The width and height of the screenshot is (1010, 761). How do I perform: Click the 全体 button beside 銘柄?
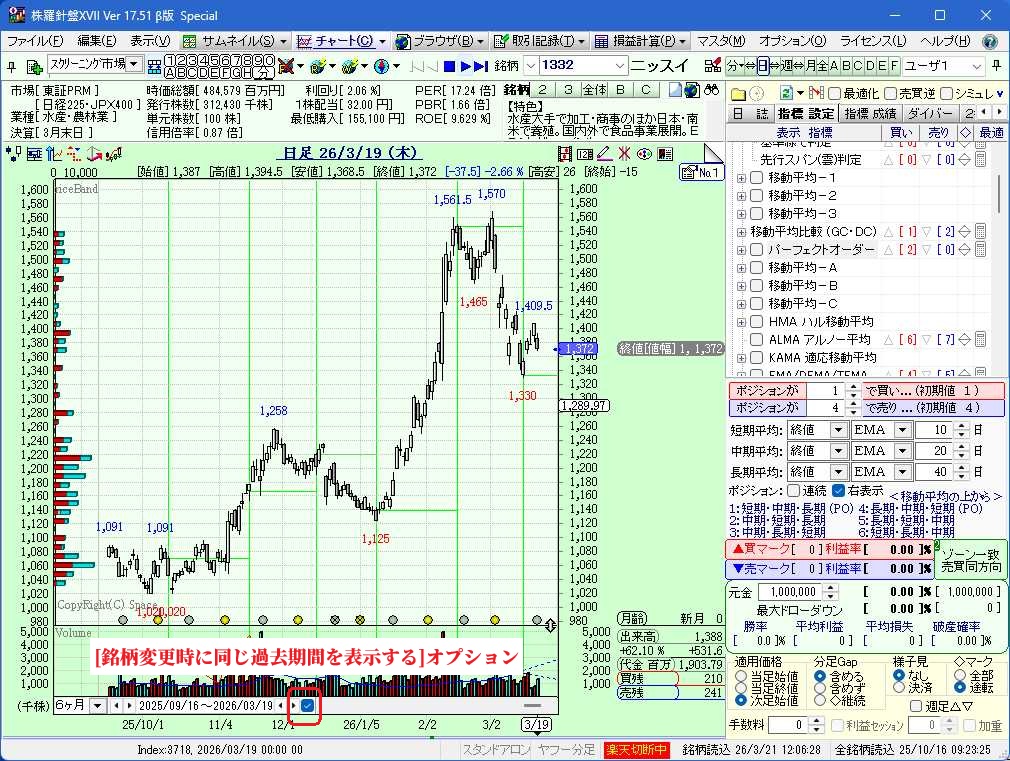click(595, 90)
